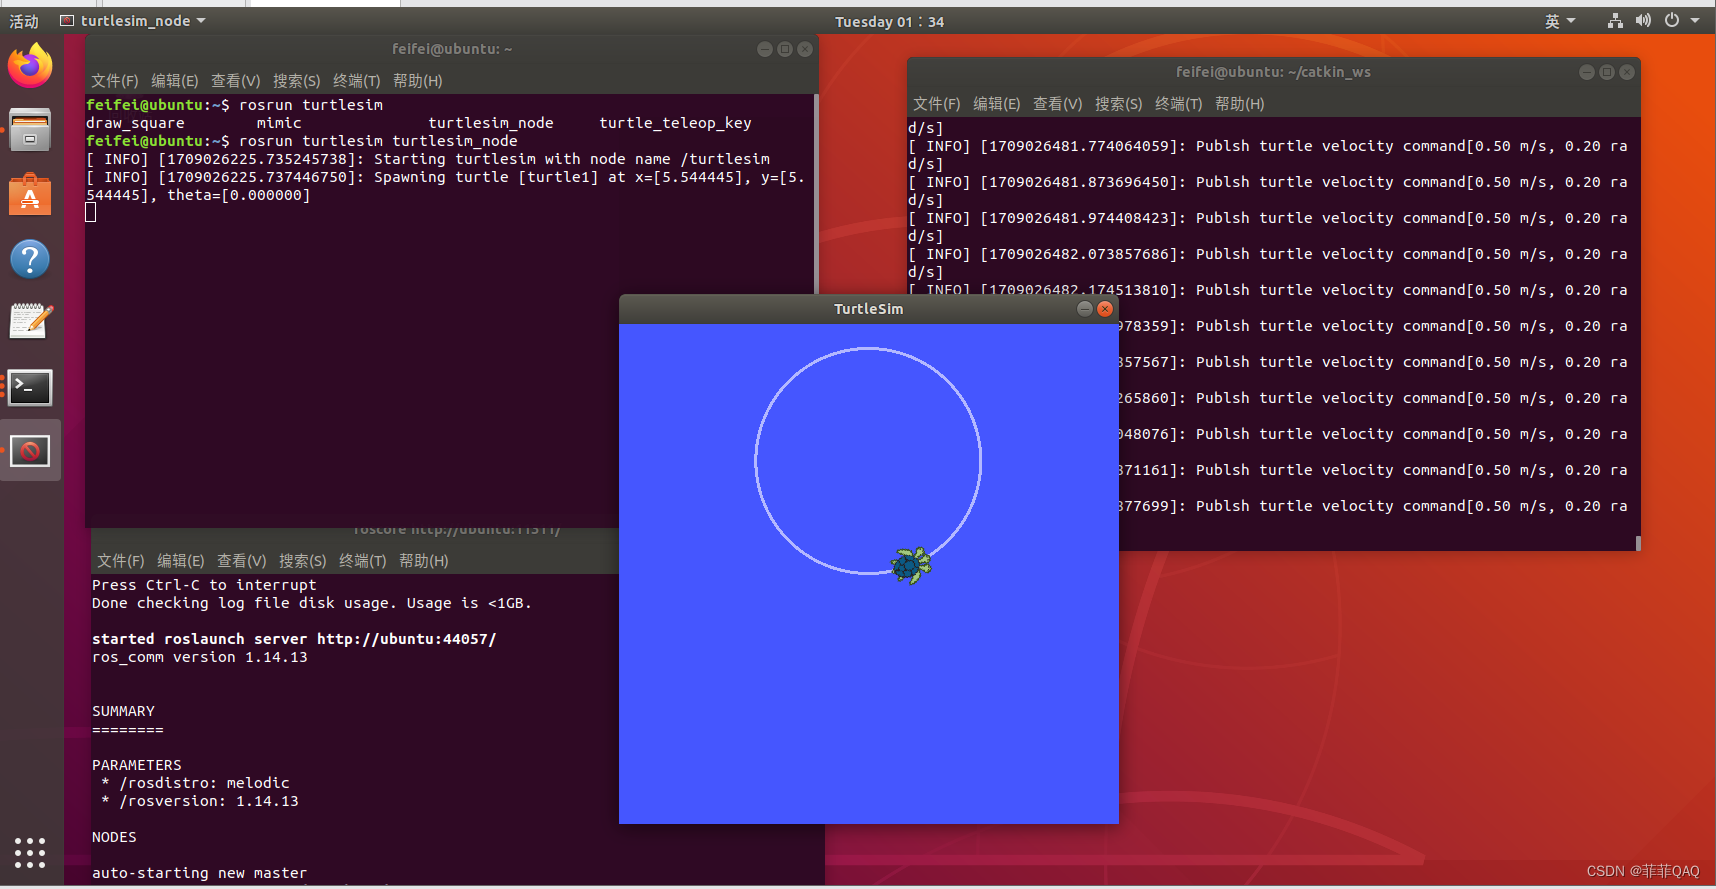Click 'auto-starting new master' line

pos(199,873)
